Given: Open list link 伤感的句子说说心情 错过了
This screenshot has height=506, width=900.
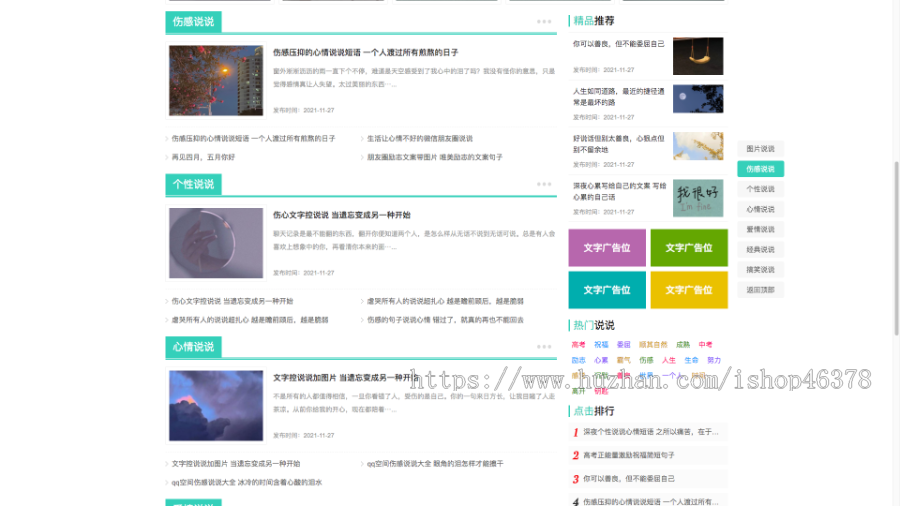Looking at the screenshot, I should point(445,320).
